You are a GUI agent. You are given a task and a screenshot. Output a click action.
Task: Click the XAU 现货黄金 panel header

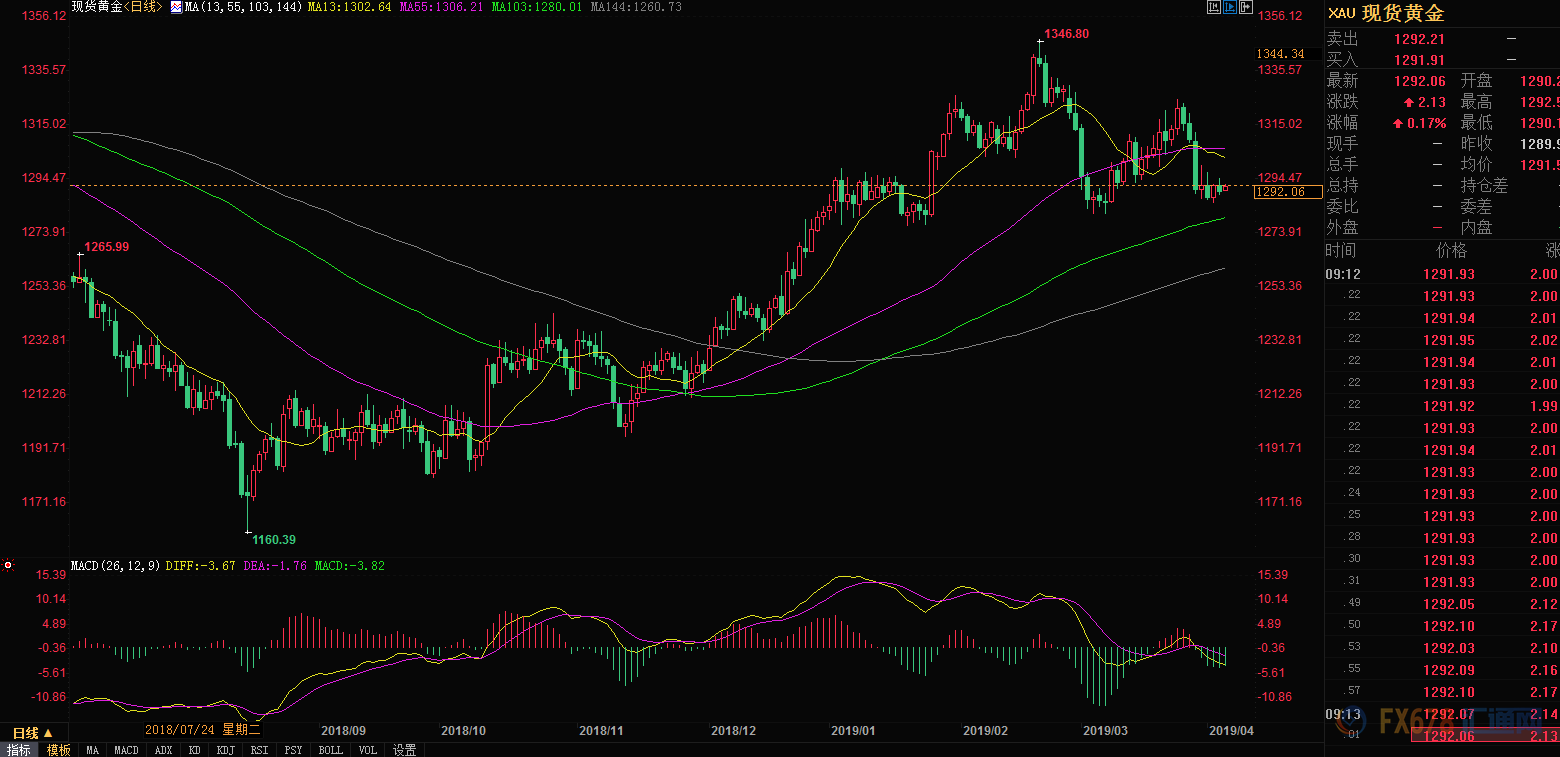click(x=1386, y=14)
